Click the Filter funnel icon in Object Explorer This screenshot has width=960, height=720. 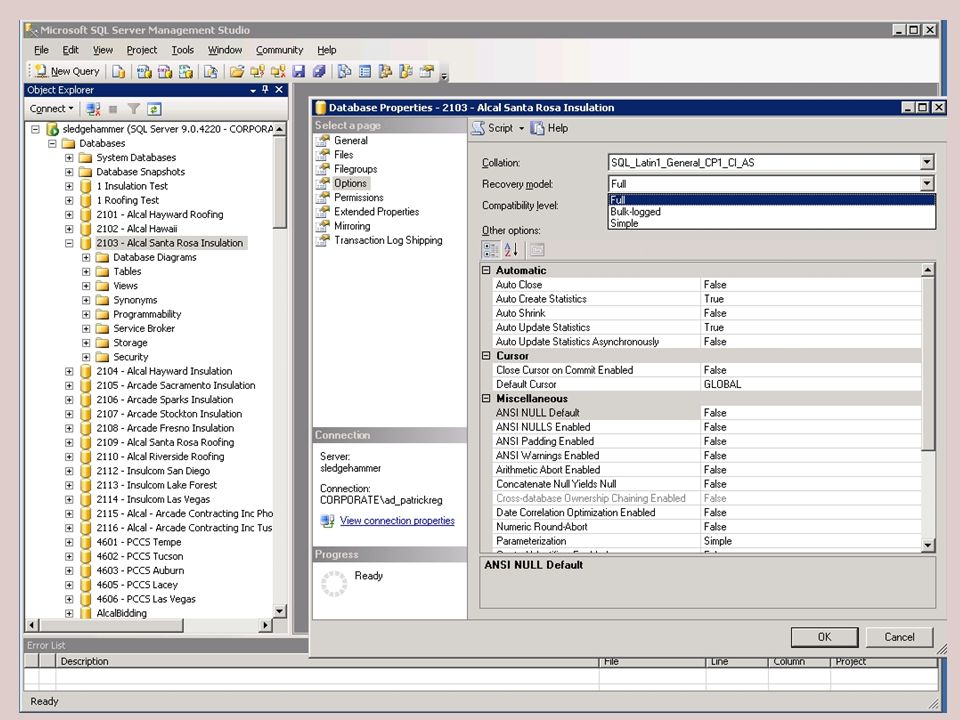point(133,109)
